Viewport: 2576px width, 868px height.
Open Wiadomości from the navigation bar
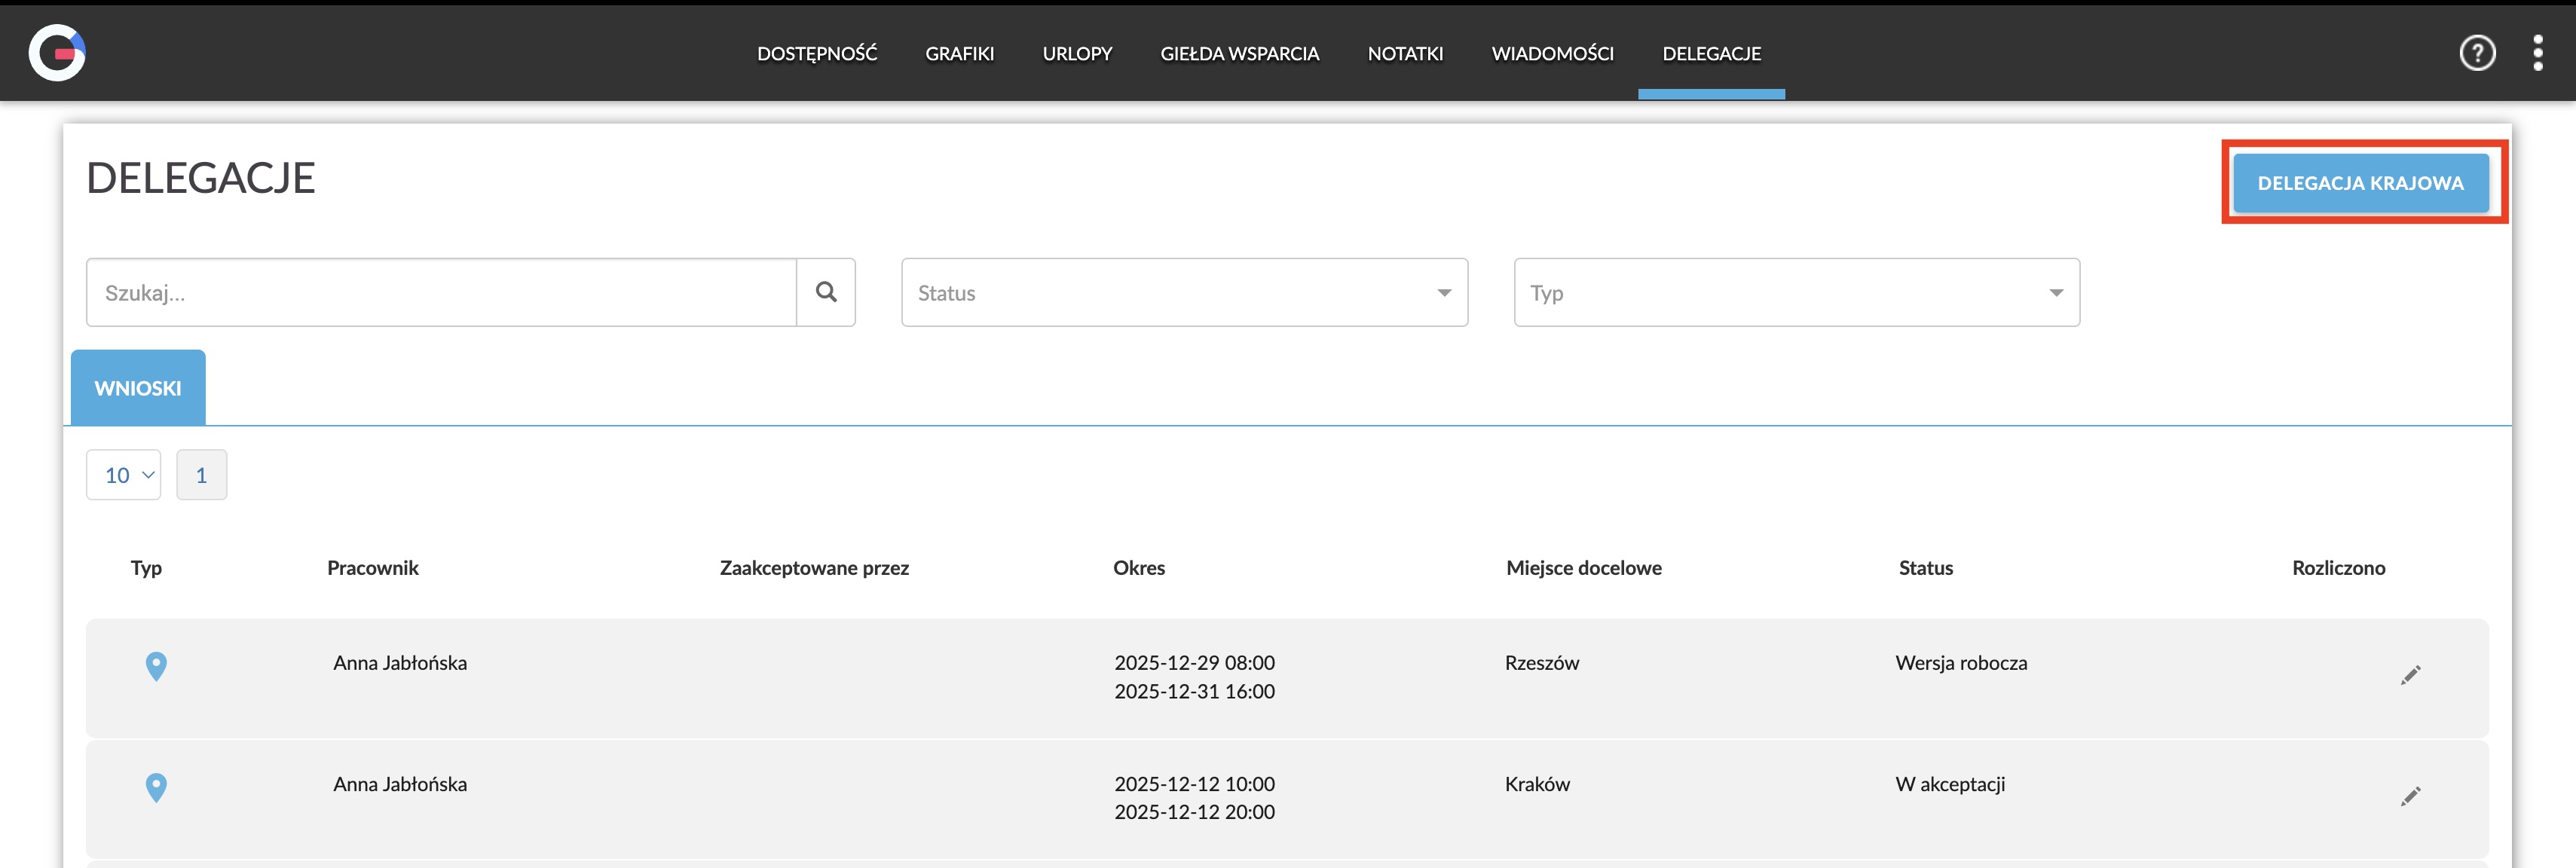[x=1552, y=54]
